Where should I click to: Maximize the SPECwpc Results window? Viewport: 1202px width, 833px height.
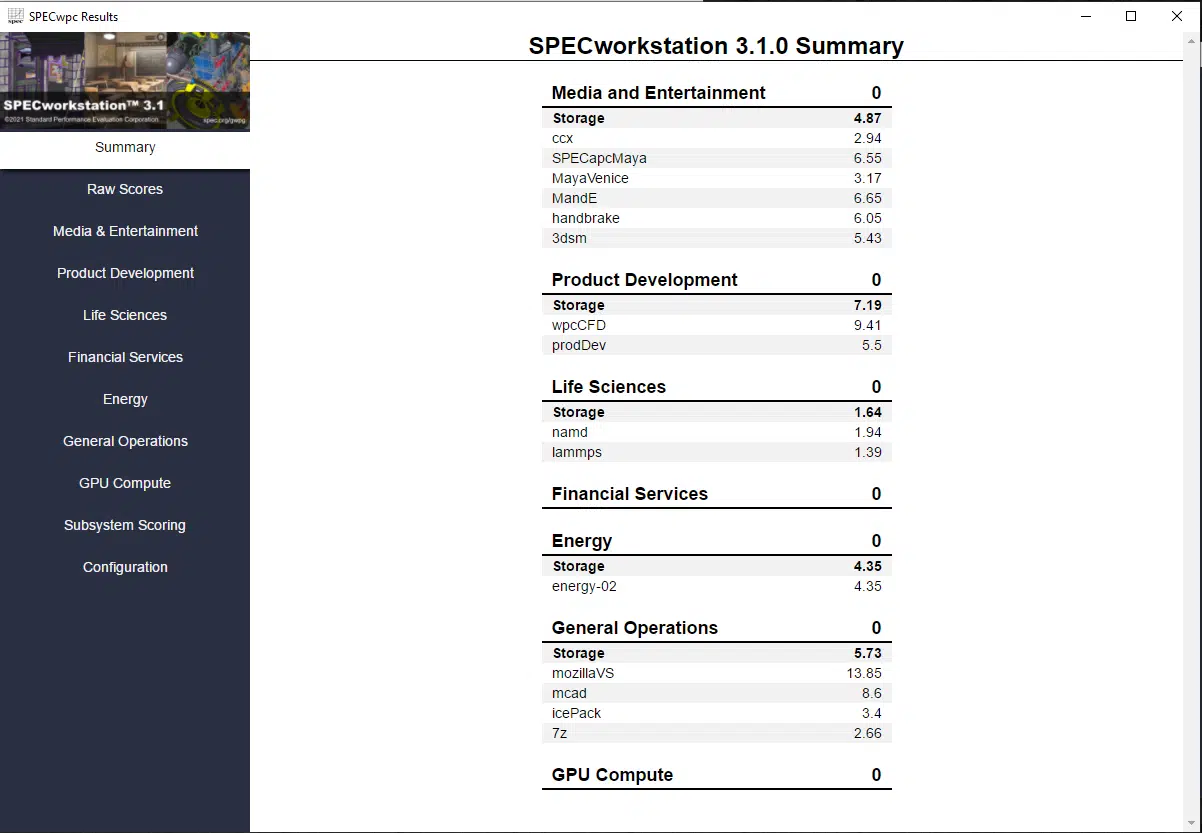point(1131,16)
